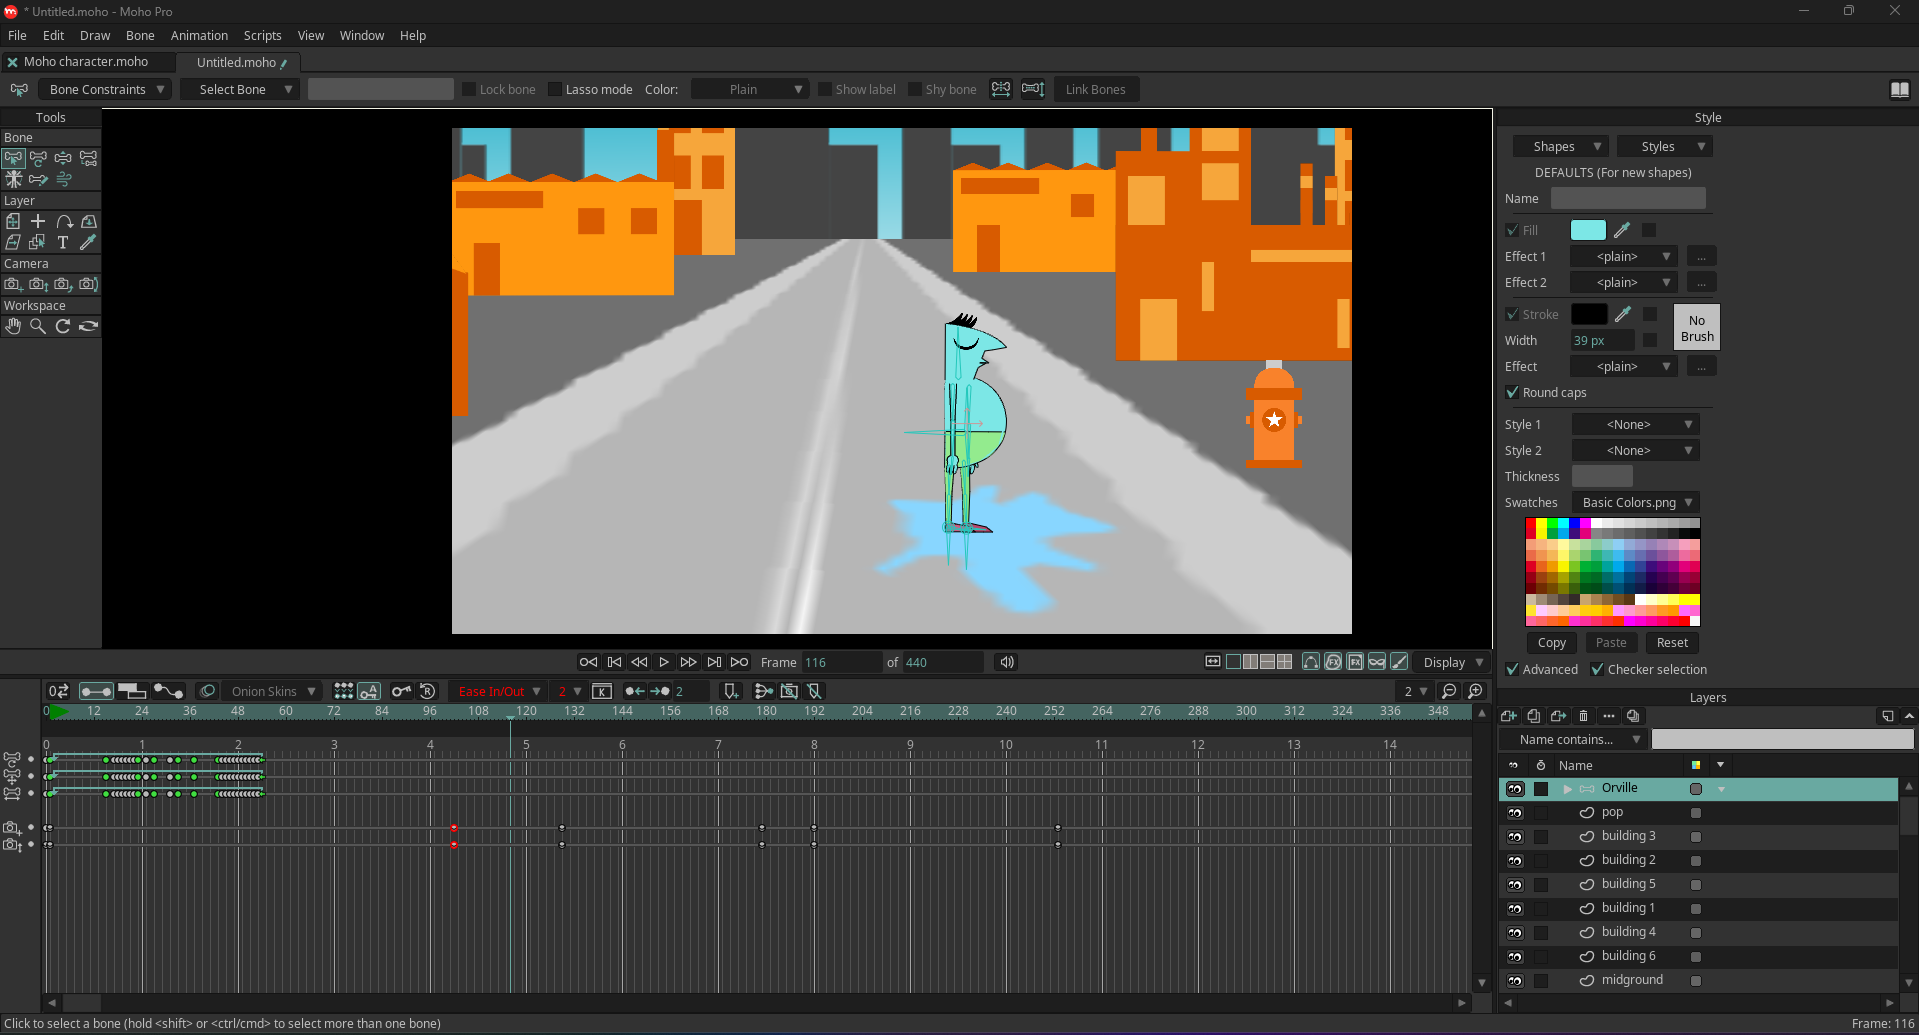1919x1035 pixels.
Task: Click the Paste style button
Action: 1611,643
